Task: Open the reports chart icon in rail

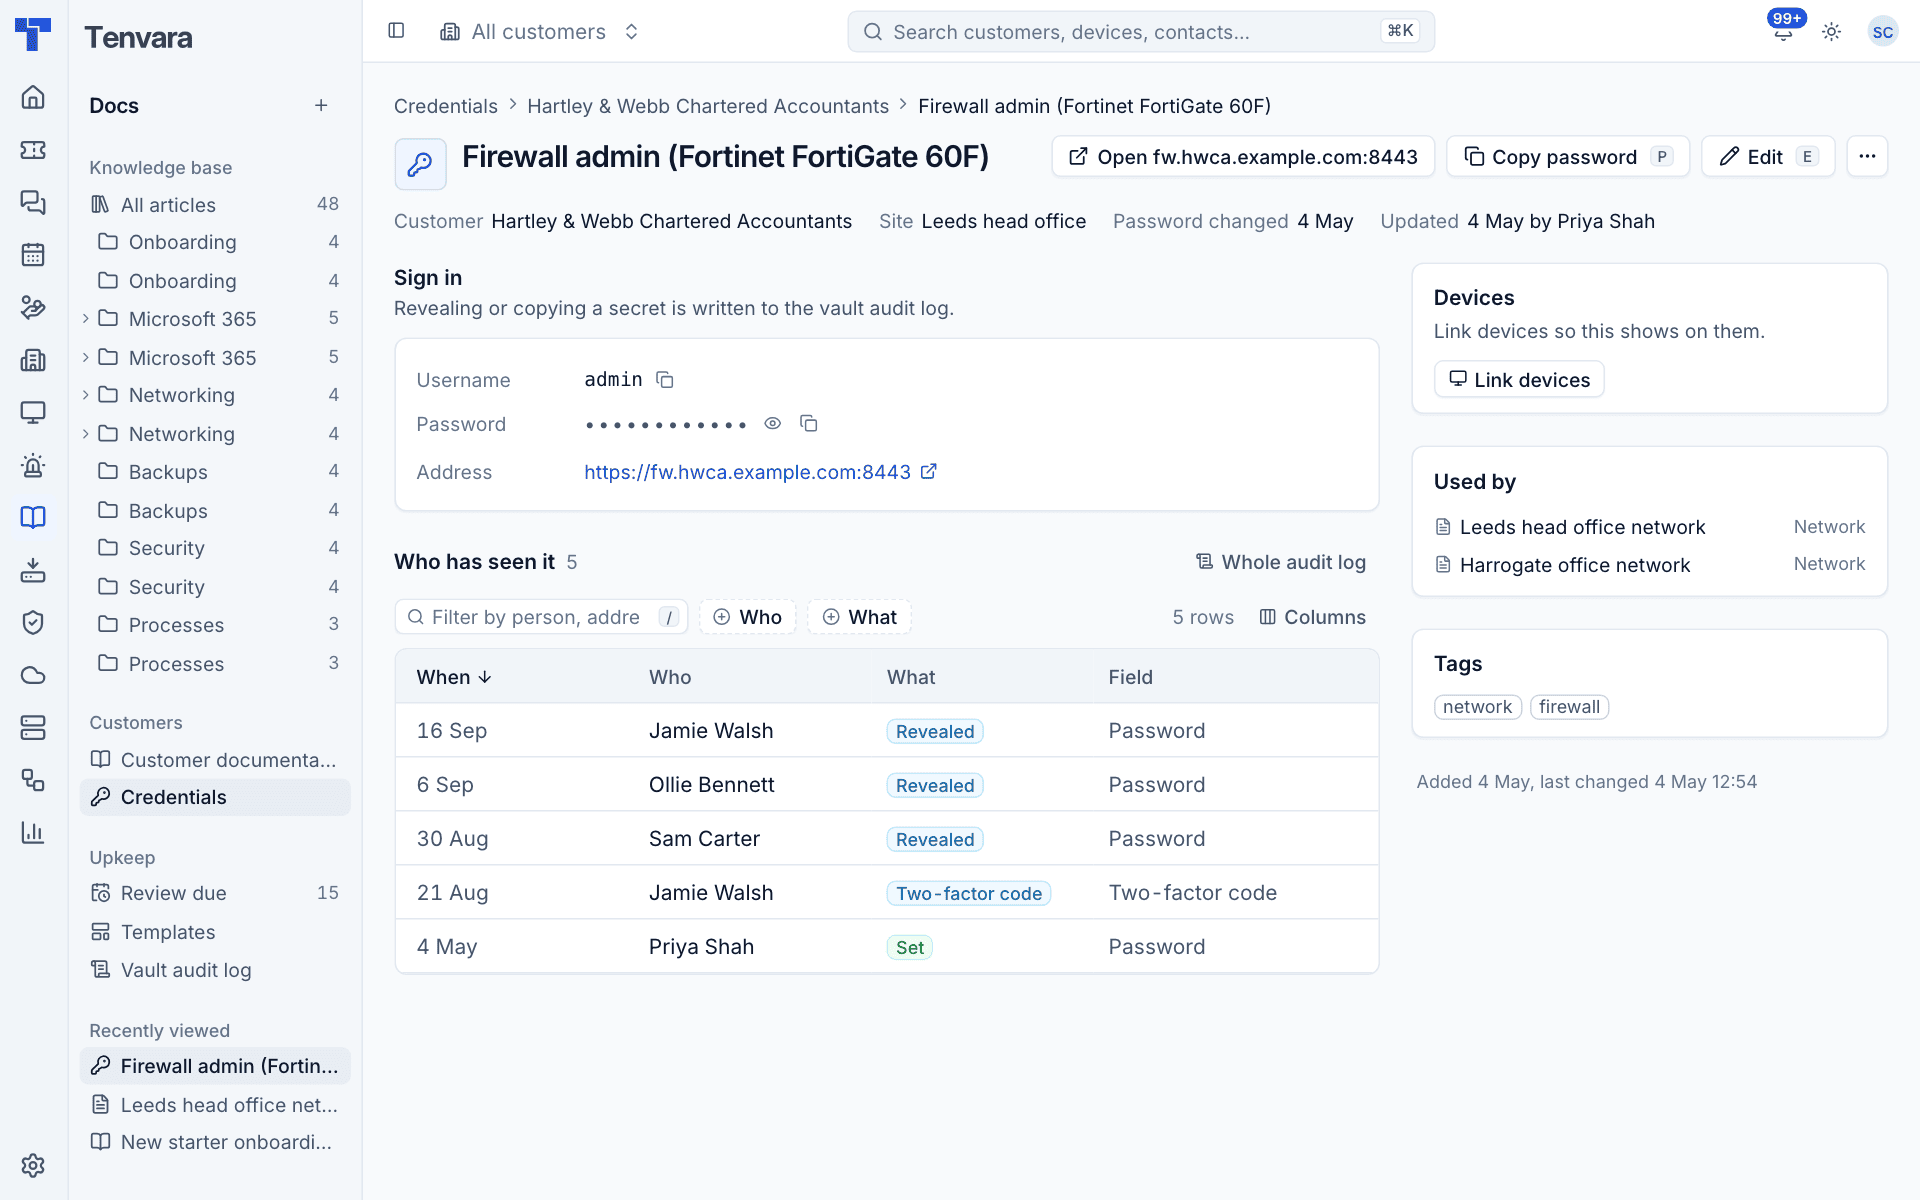Action: pos(33,832)
